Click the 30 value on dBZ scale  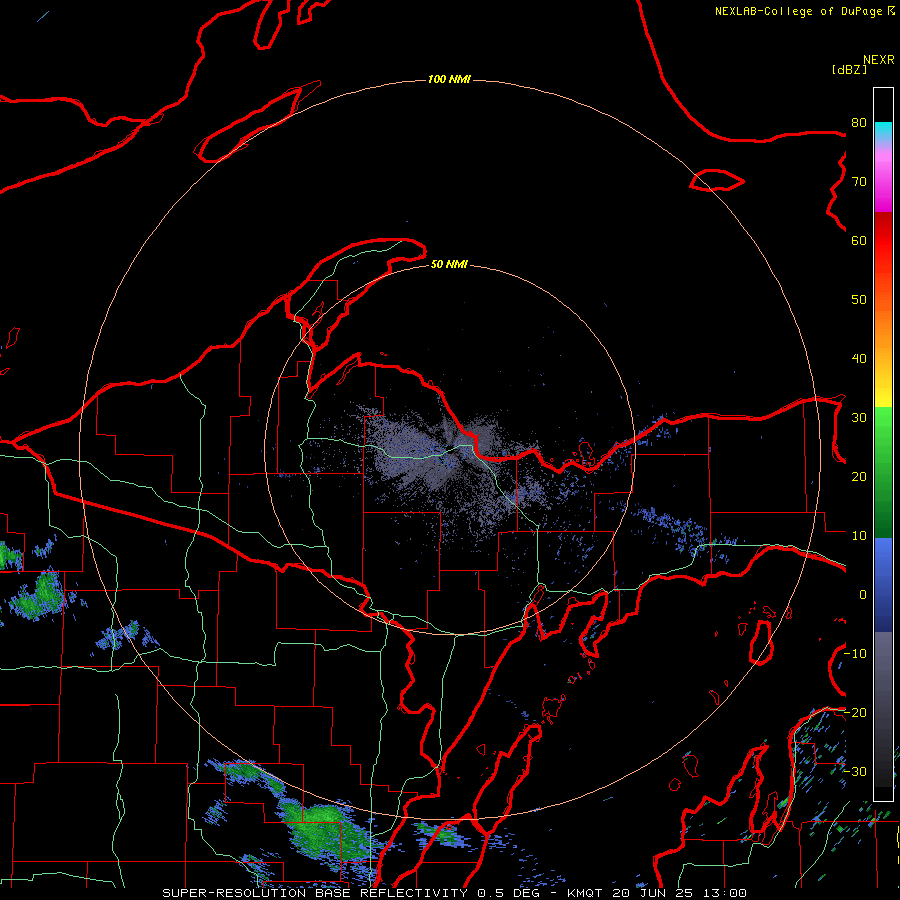pyautogui.click(x=859, y=418)
